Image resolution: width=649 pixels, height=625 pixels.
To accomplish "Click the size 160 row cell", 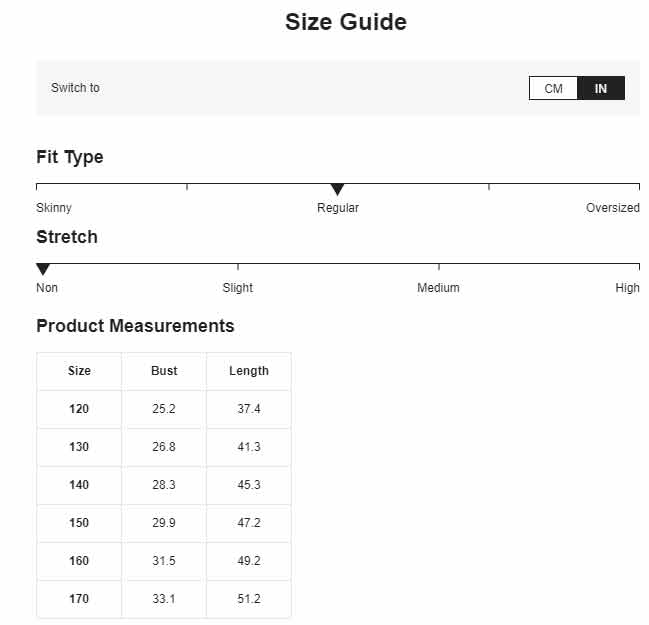I will (79, 561).
